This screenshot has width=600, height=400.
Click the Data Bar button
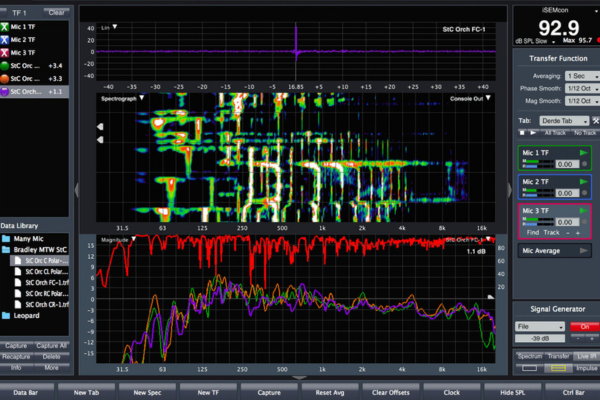point(26,392)
